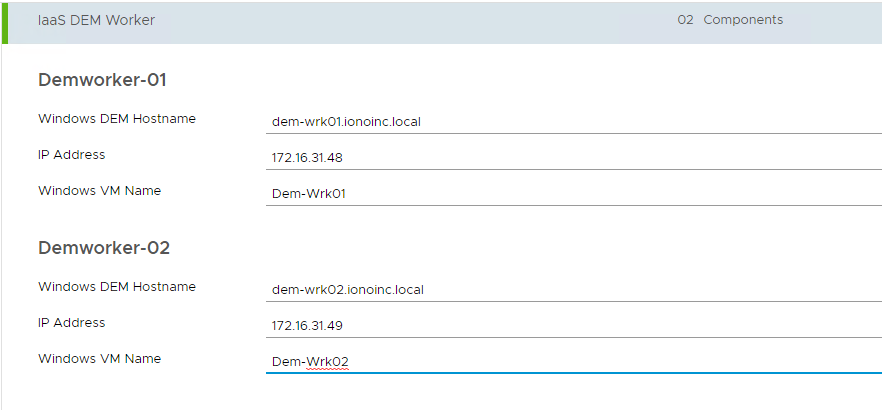Click the IaaS DEM Worker section header

click(96, 20)
